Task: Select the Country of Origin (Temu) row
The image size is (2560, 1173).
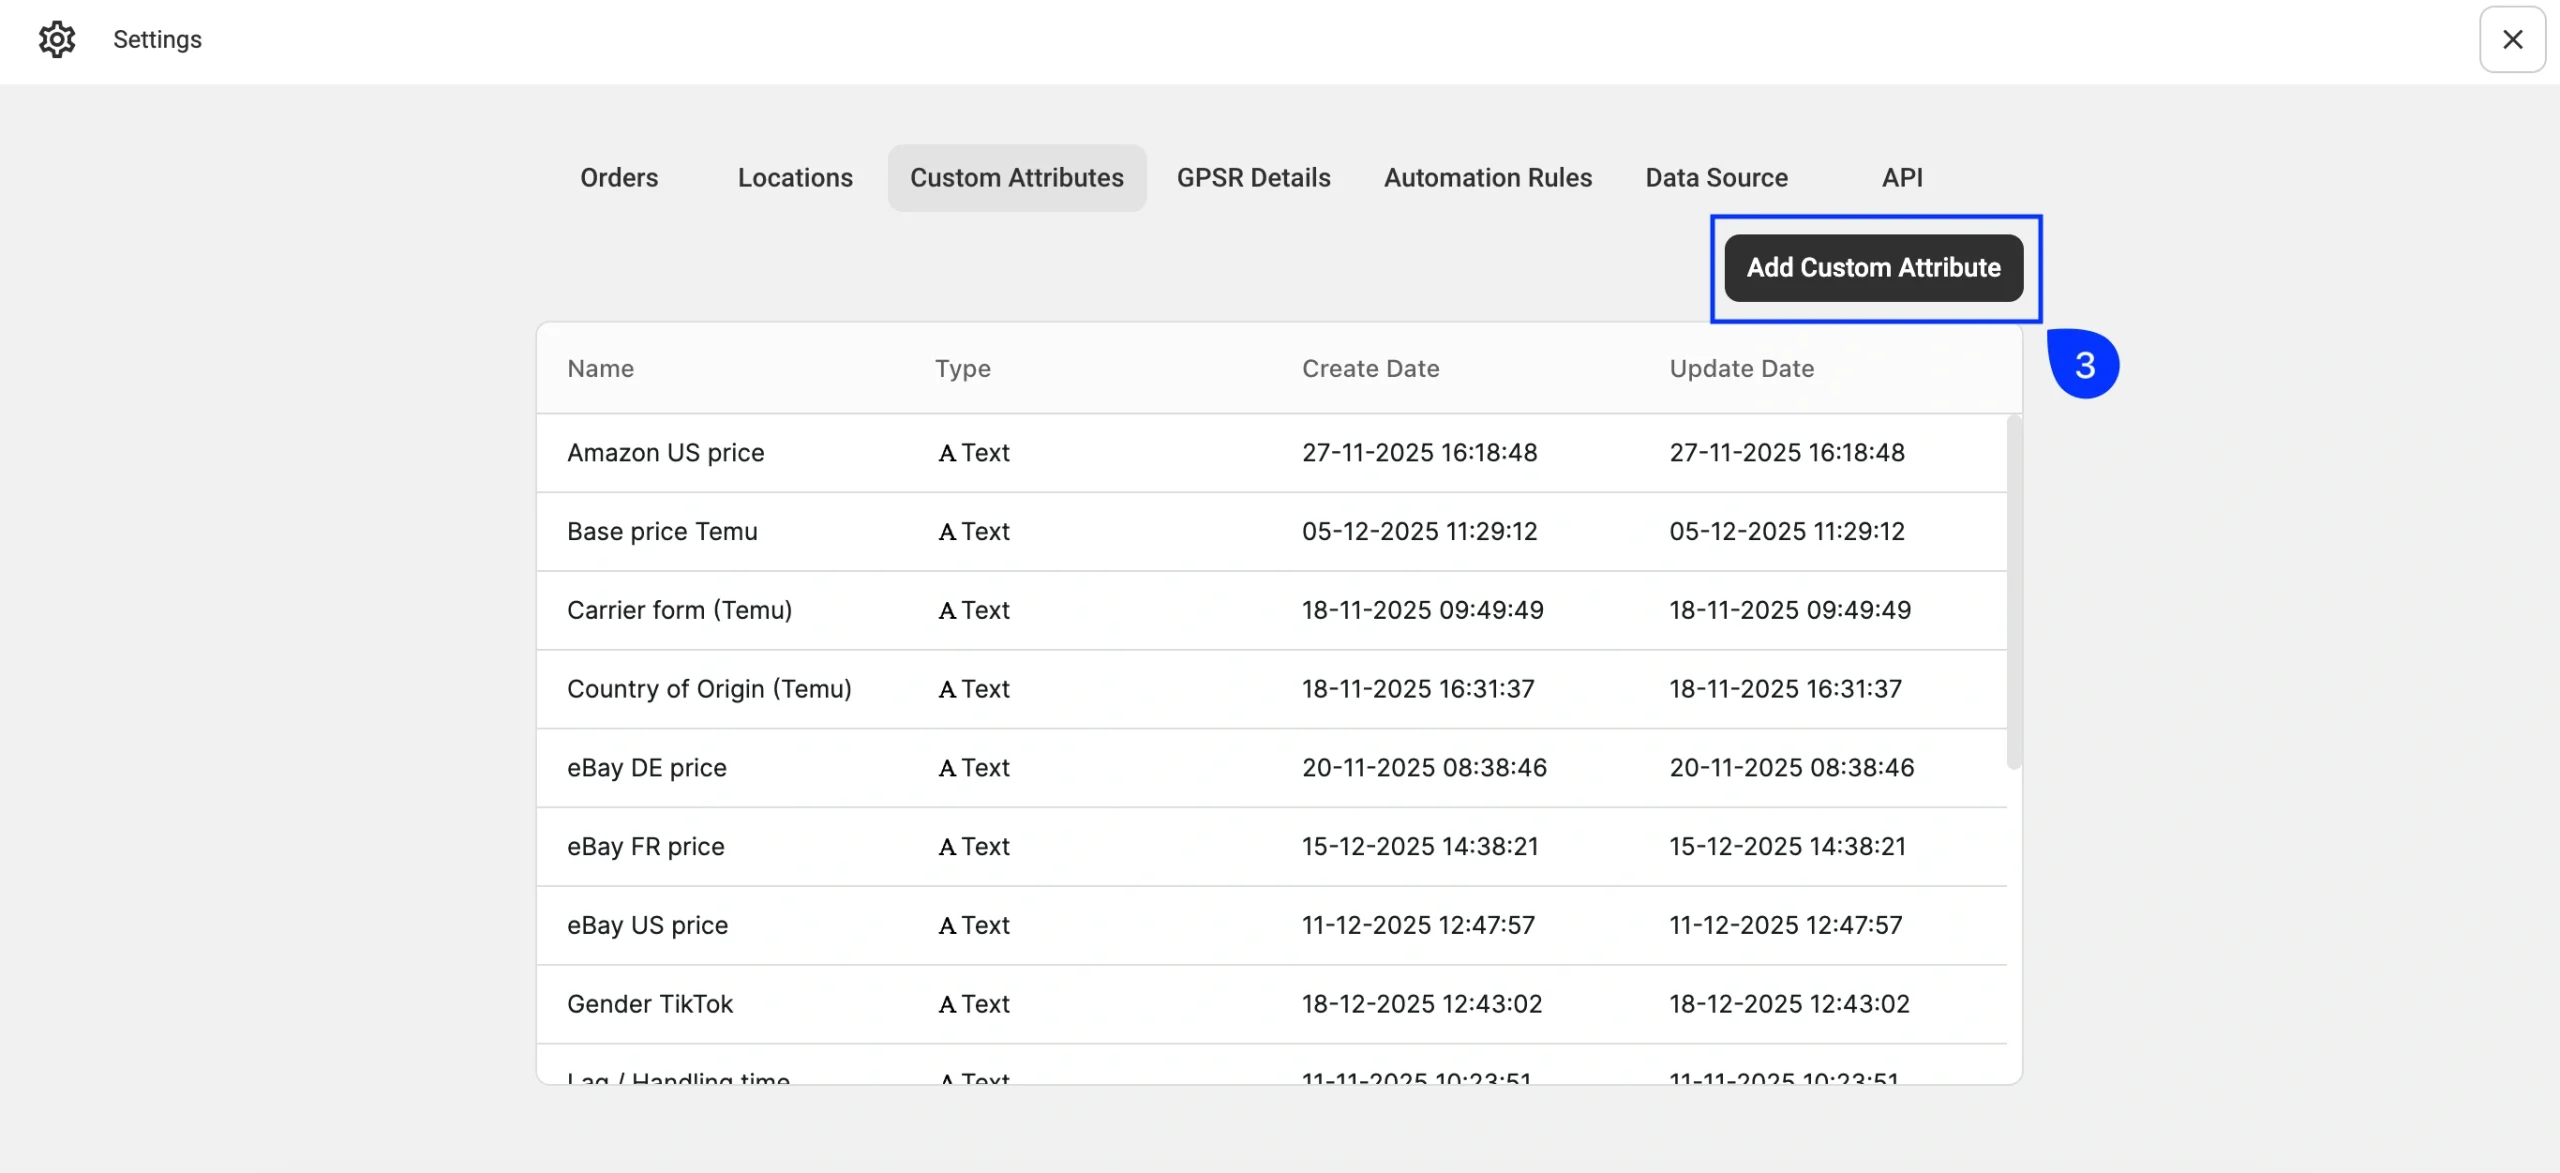Action: tap(709, 689)
